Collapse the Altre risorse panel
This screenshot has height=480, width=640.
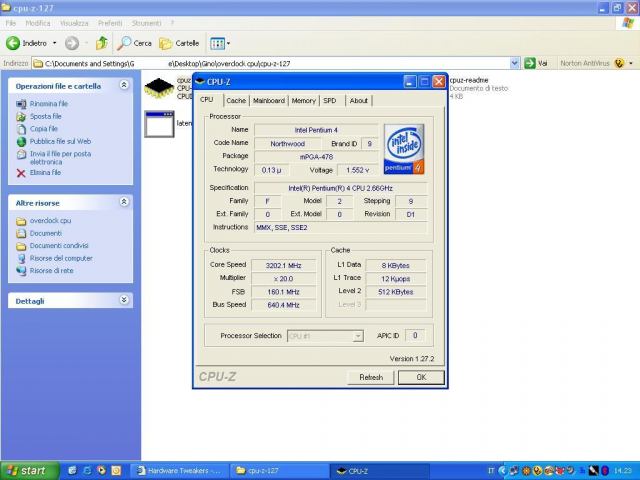pos(124,202)
